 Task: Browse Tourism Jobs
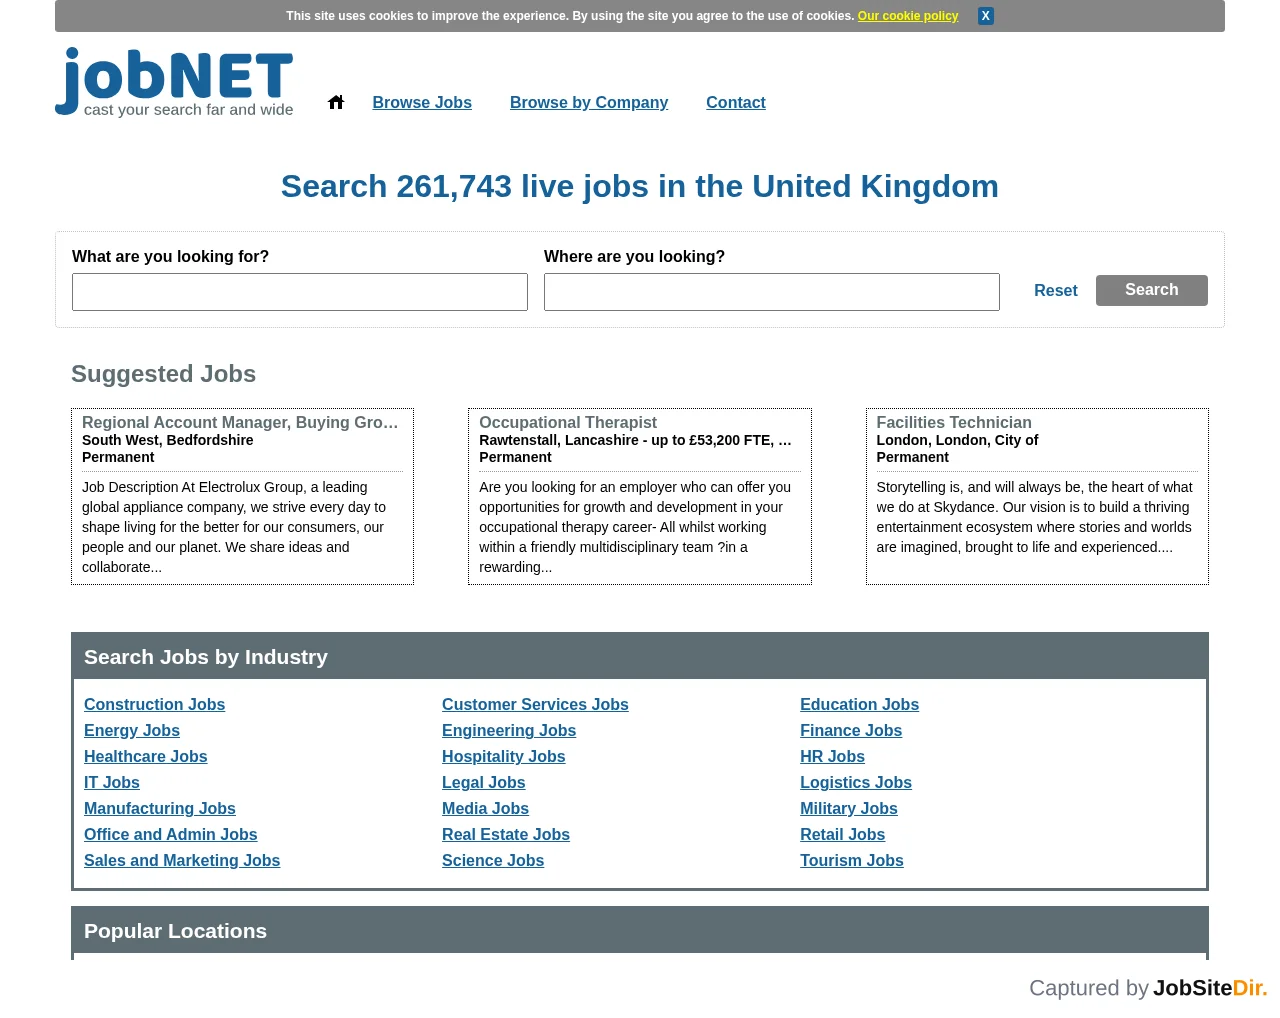[x=852, y=860]
